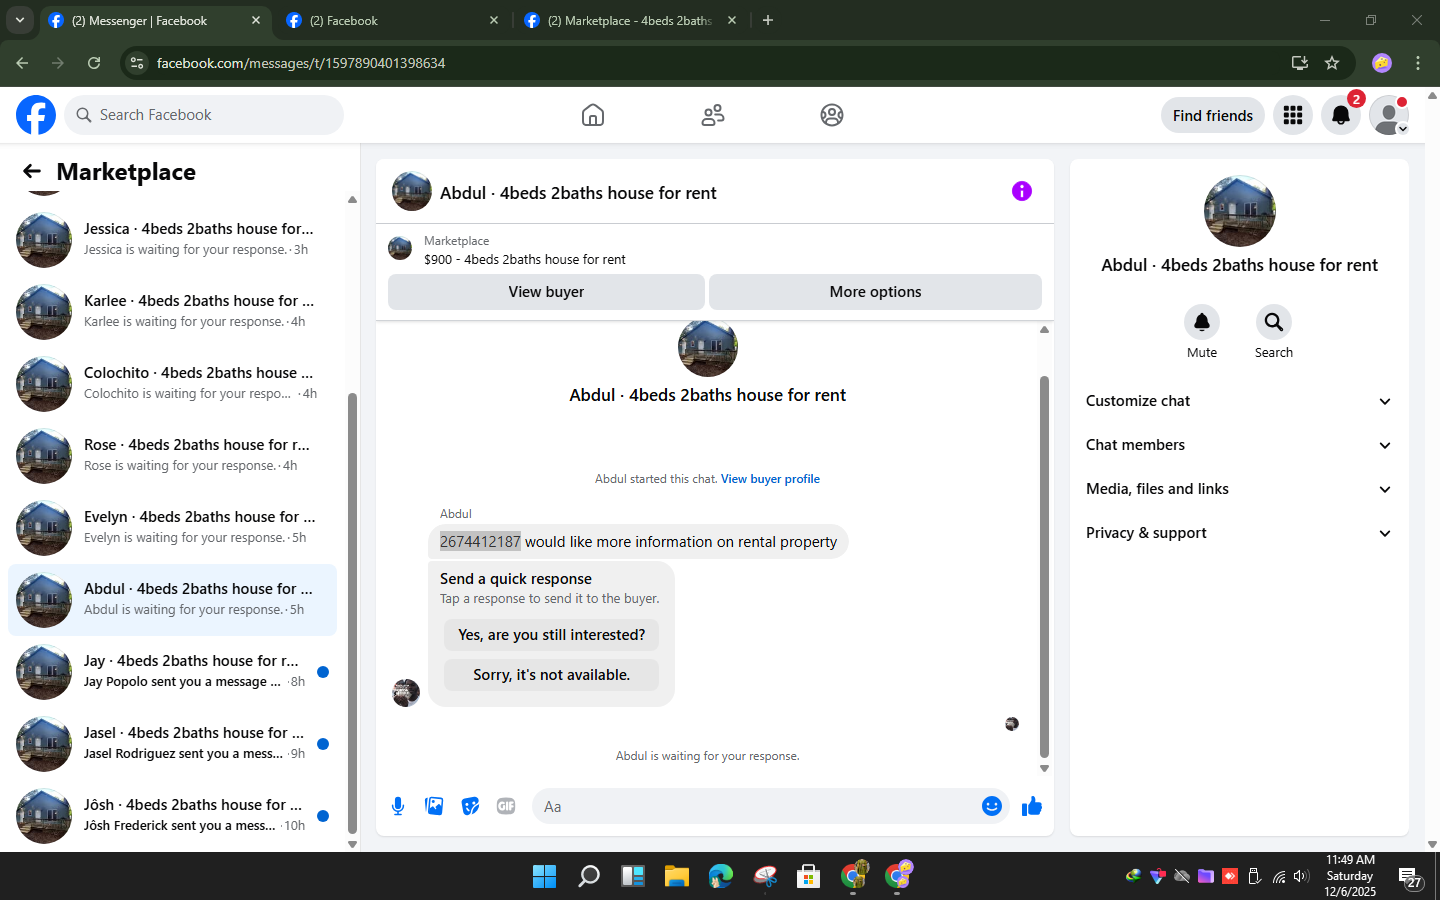Open taskbar Search icon
This screenshot has width=1440, height=900.
coord(589,876)
